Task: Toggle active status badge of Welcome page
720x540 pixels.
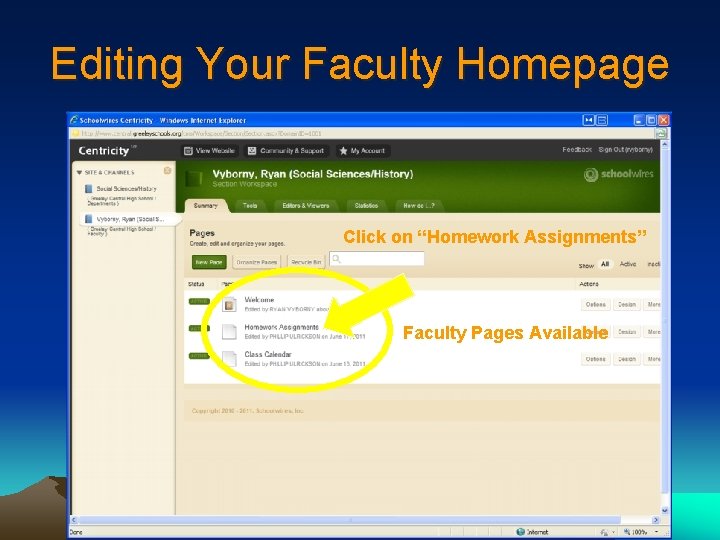Action: pos(199,301)
